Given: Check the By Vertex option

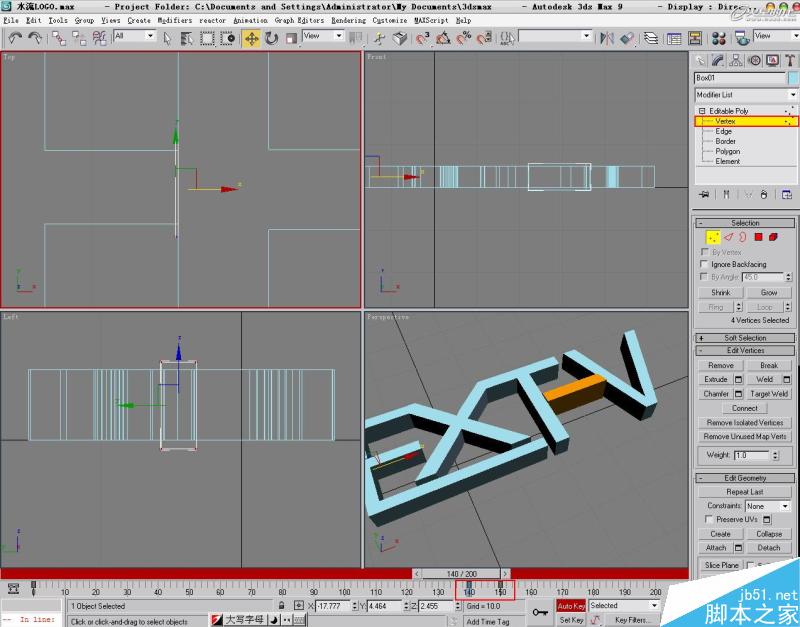Looking at the screenshot, I should tap(704, 251).
